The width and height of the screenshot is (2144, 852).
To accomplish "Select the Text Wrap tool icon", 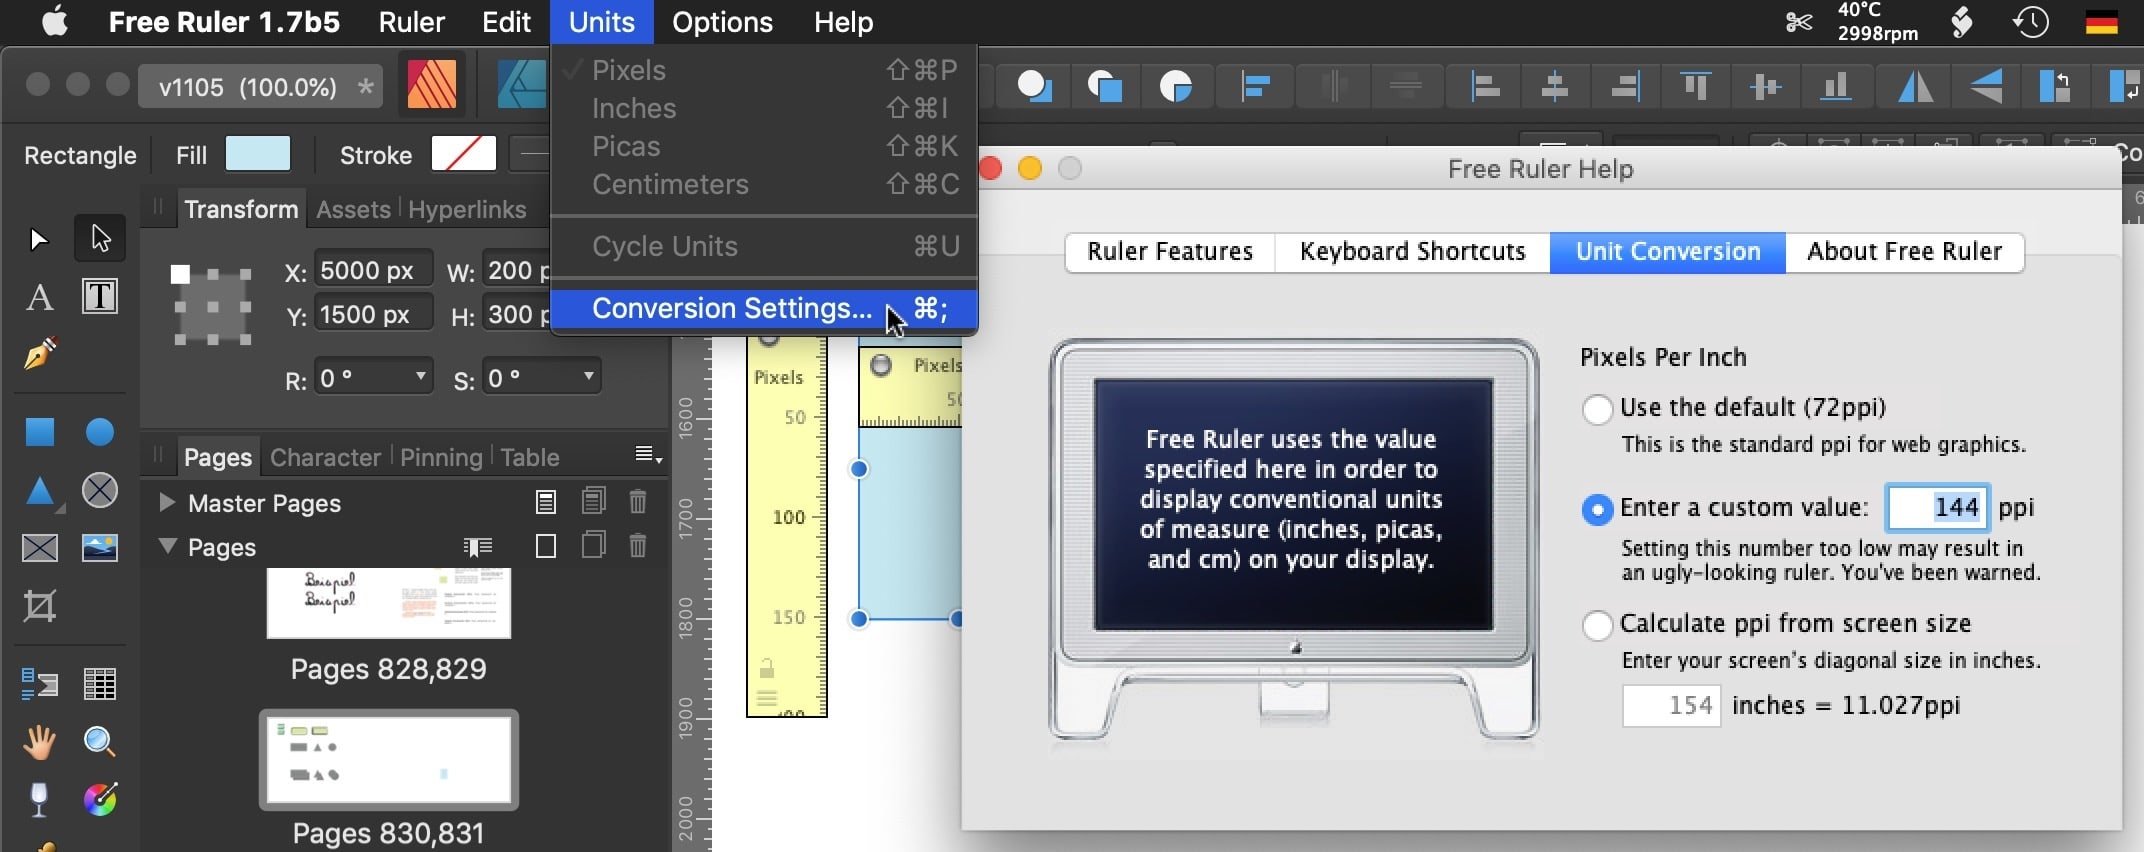I will [x=40, y=684].
